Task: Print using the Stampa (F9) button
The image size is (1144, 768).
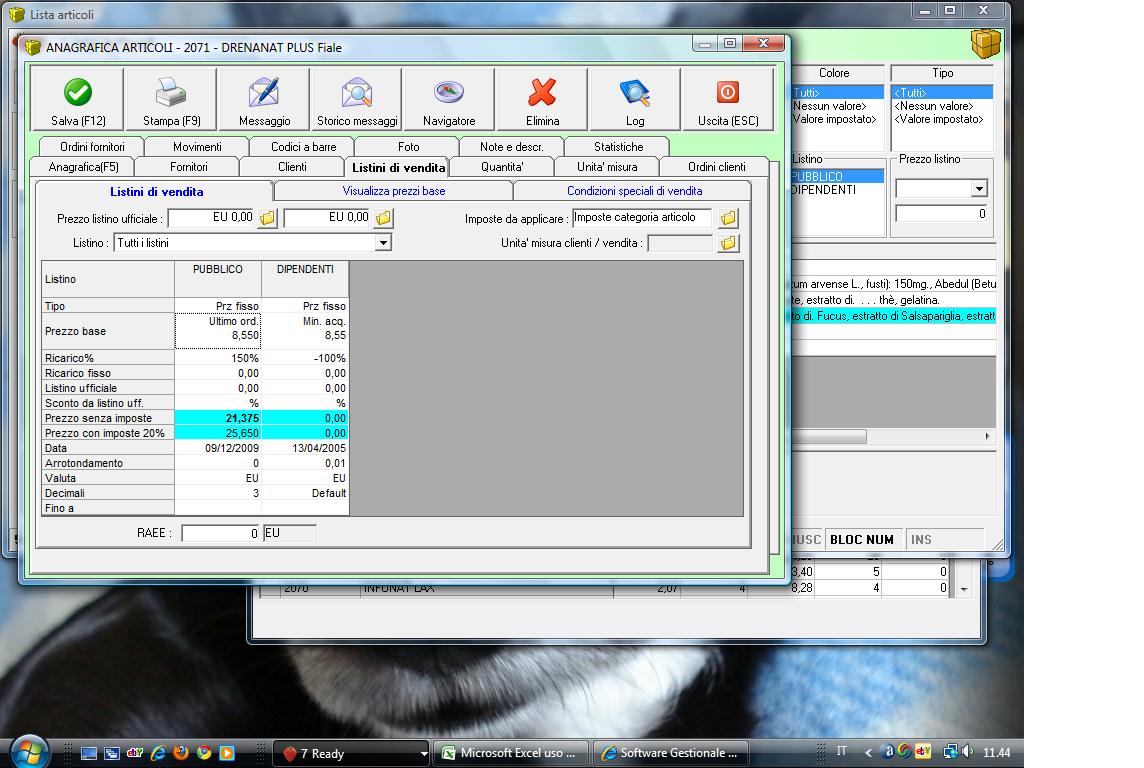Action: click(x=171, y=100)
